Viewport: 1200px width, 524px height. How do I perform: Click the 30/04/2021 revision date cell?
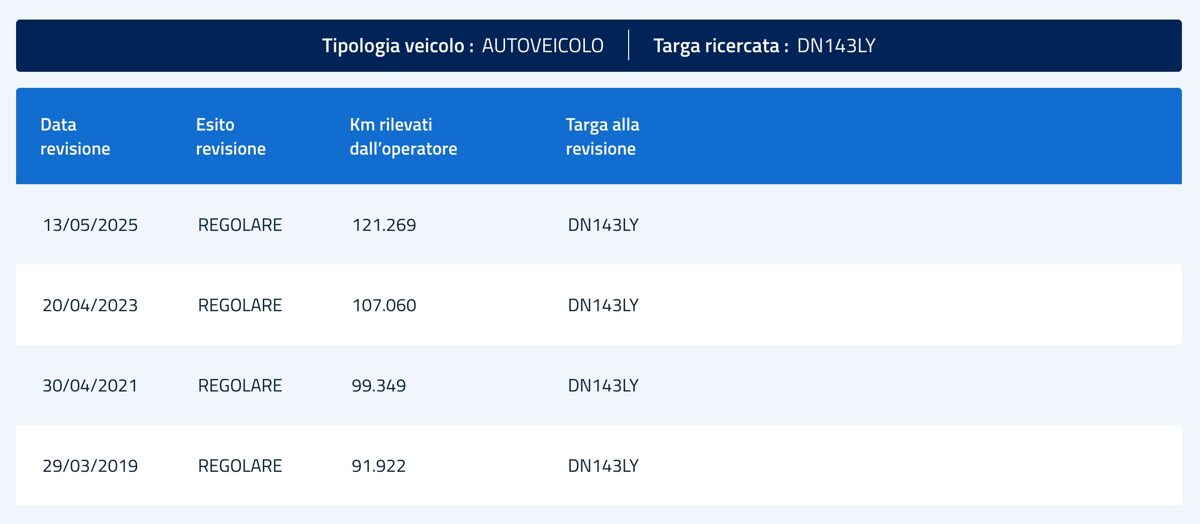(90, 385)
